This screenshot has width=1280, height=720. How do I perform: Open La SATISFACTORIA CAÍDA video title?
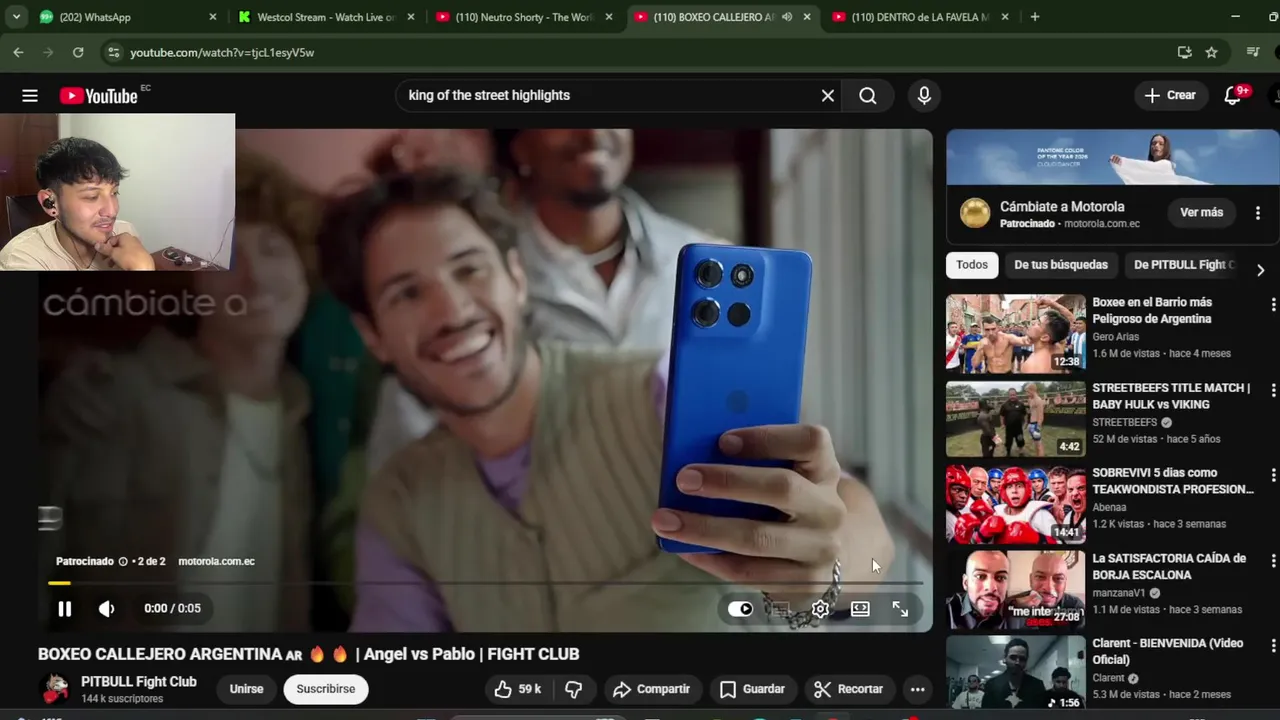pyautogui.click(x=1169, y=567)
